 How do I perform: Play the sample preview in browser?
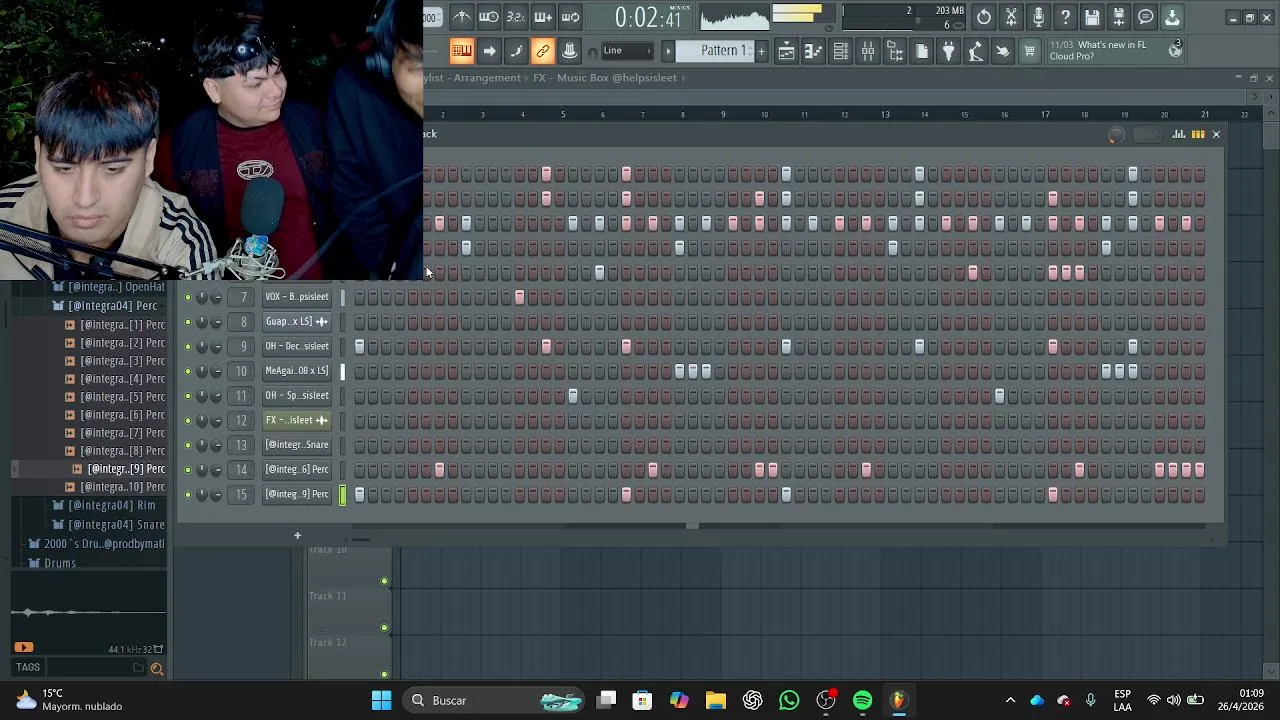click(x=24, y=648)
